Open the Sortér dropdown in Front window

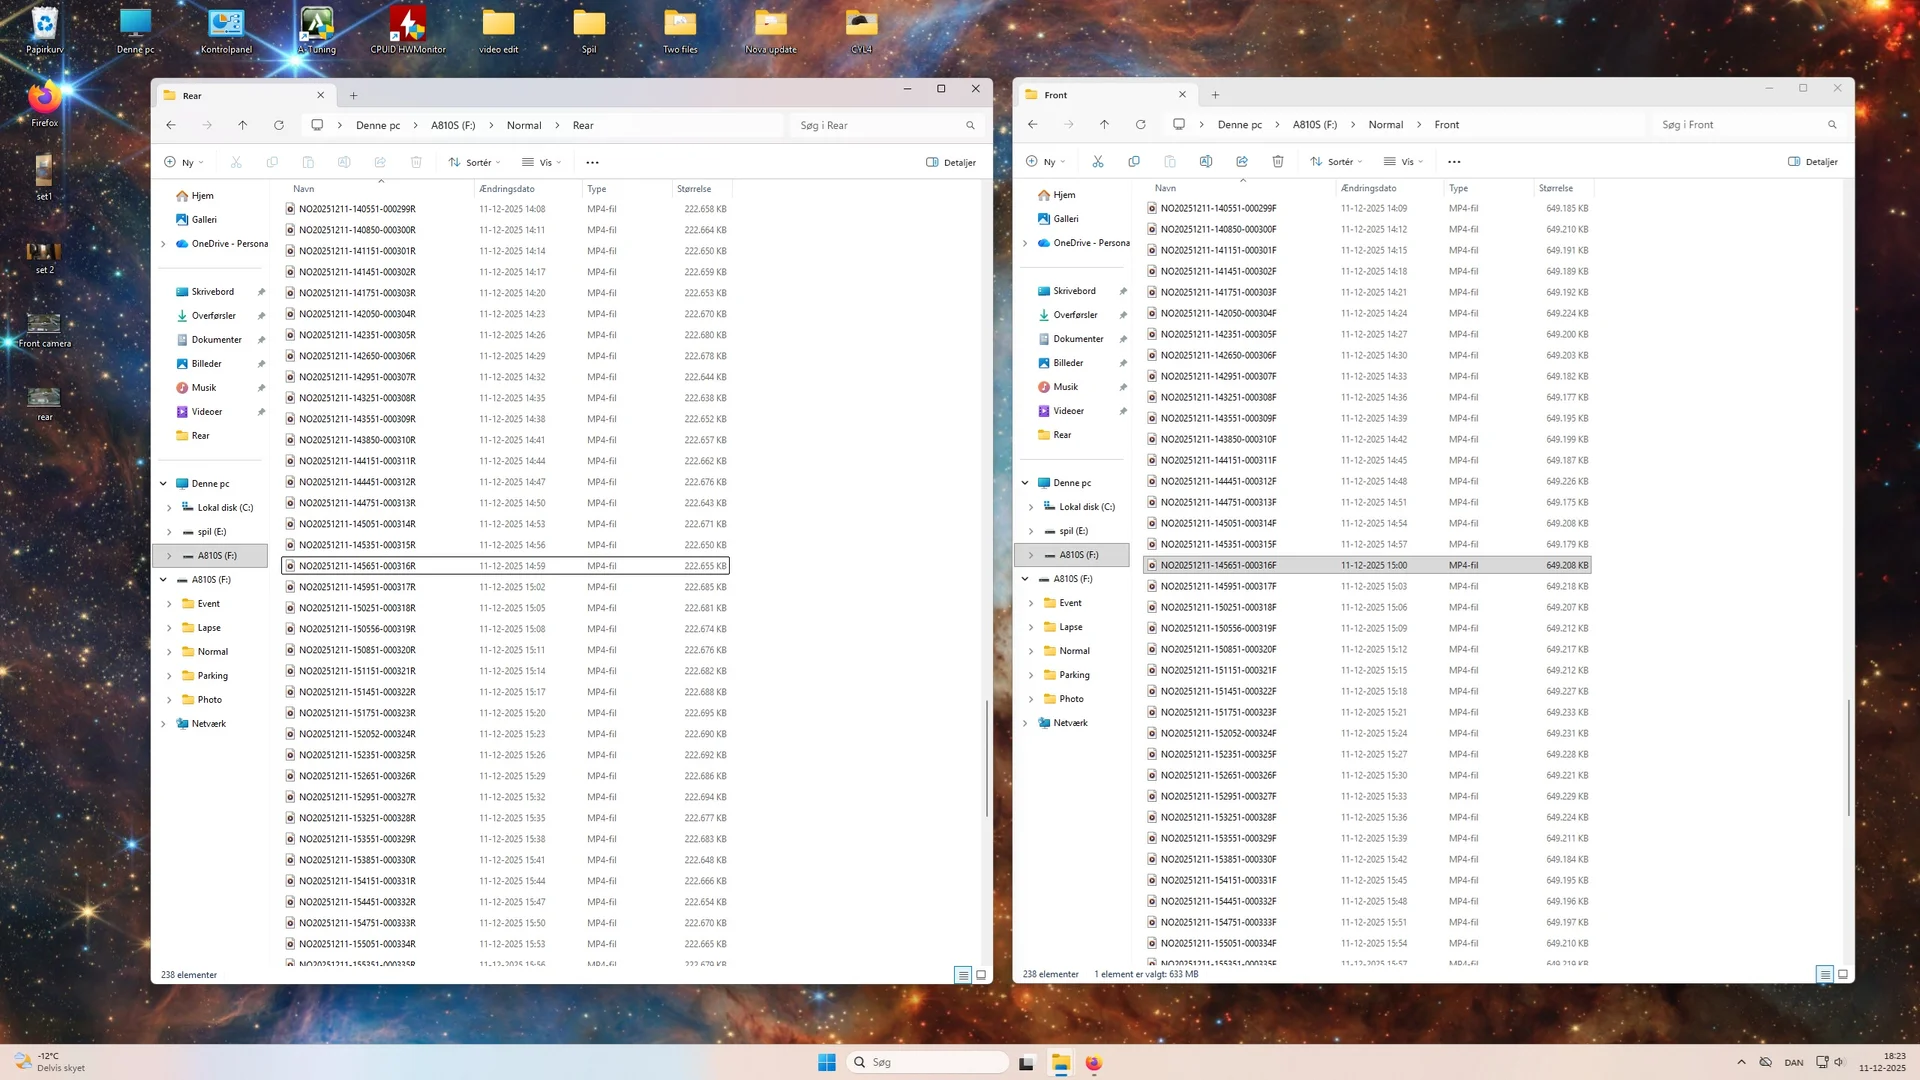[x=1337, y=161]
